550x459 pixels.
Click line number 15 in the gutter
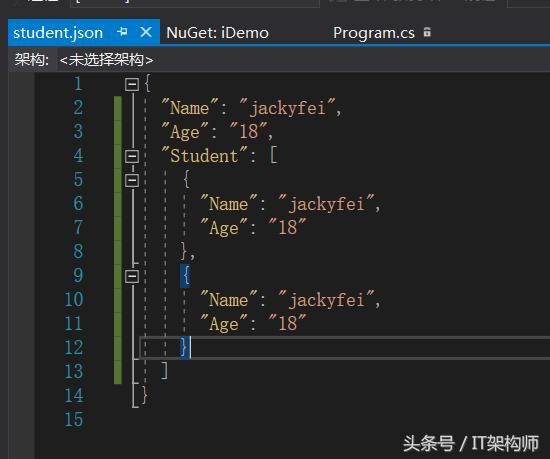tap(74, 419)
